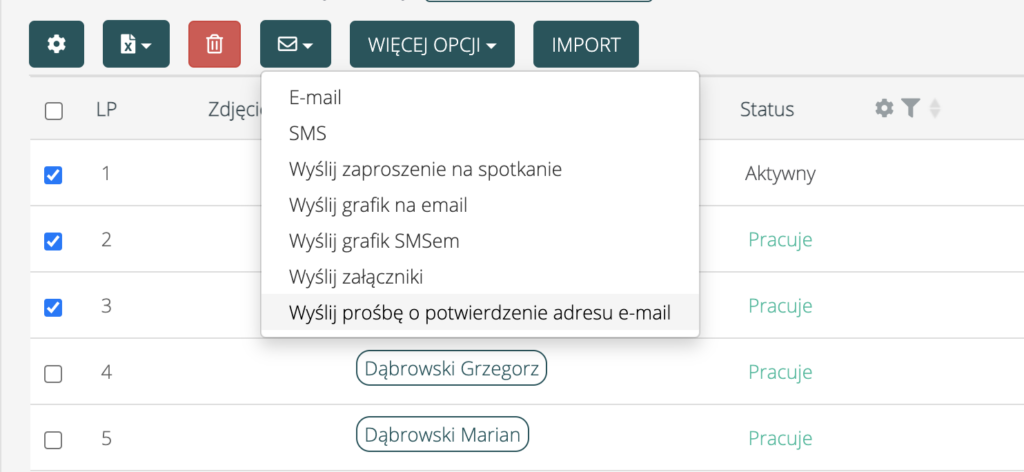This screenshot has width=1024, height=472.
Task: Open employee Dąbrowski Marian link
Action: [442, 436]
